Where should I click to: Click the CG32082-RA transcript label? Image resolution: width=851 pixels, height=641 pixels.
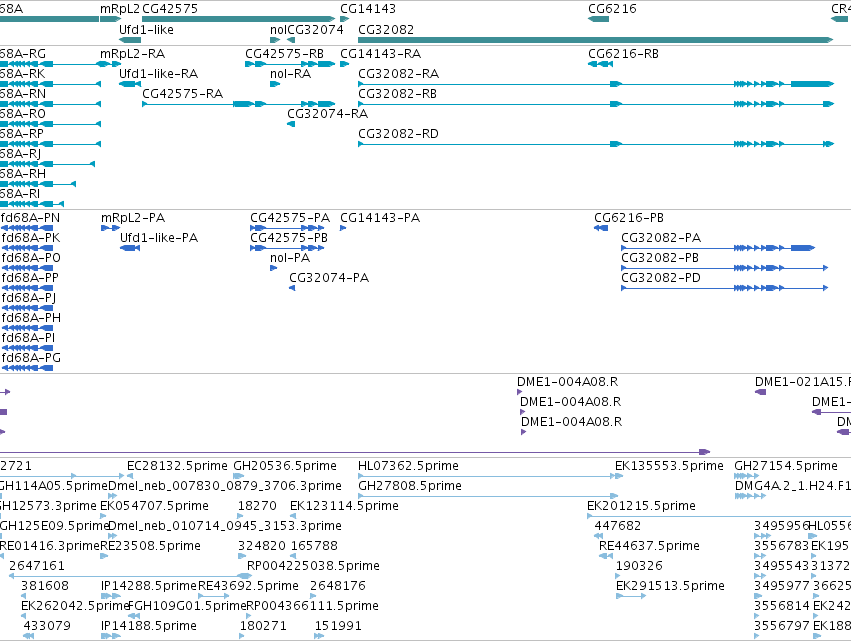tap(398, 74)
